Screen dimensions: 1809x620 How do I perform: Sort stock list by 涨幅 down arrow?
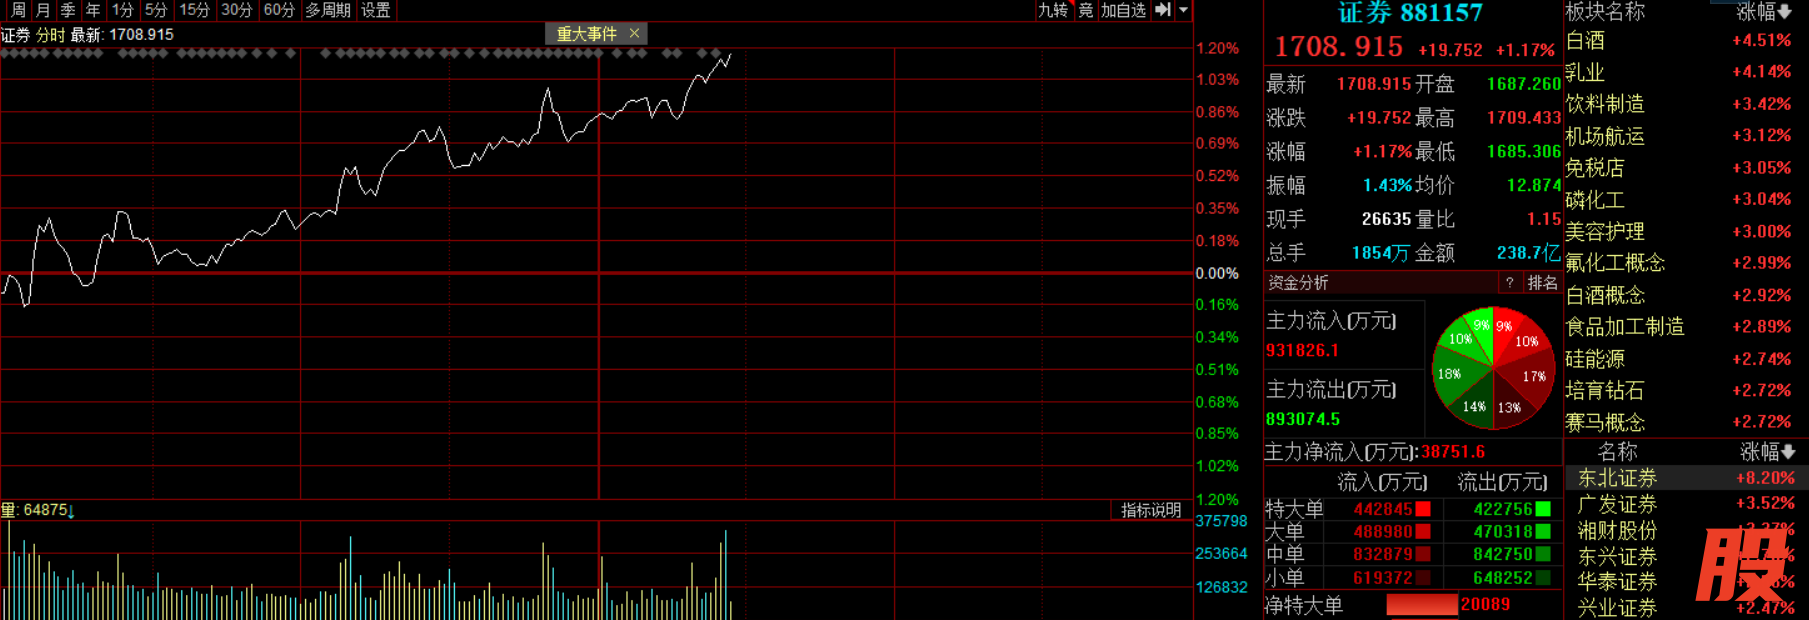pos(1788,452)
